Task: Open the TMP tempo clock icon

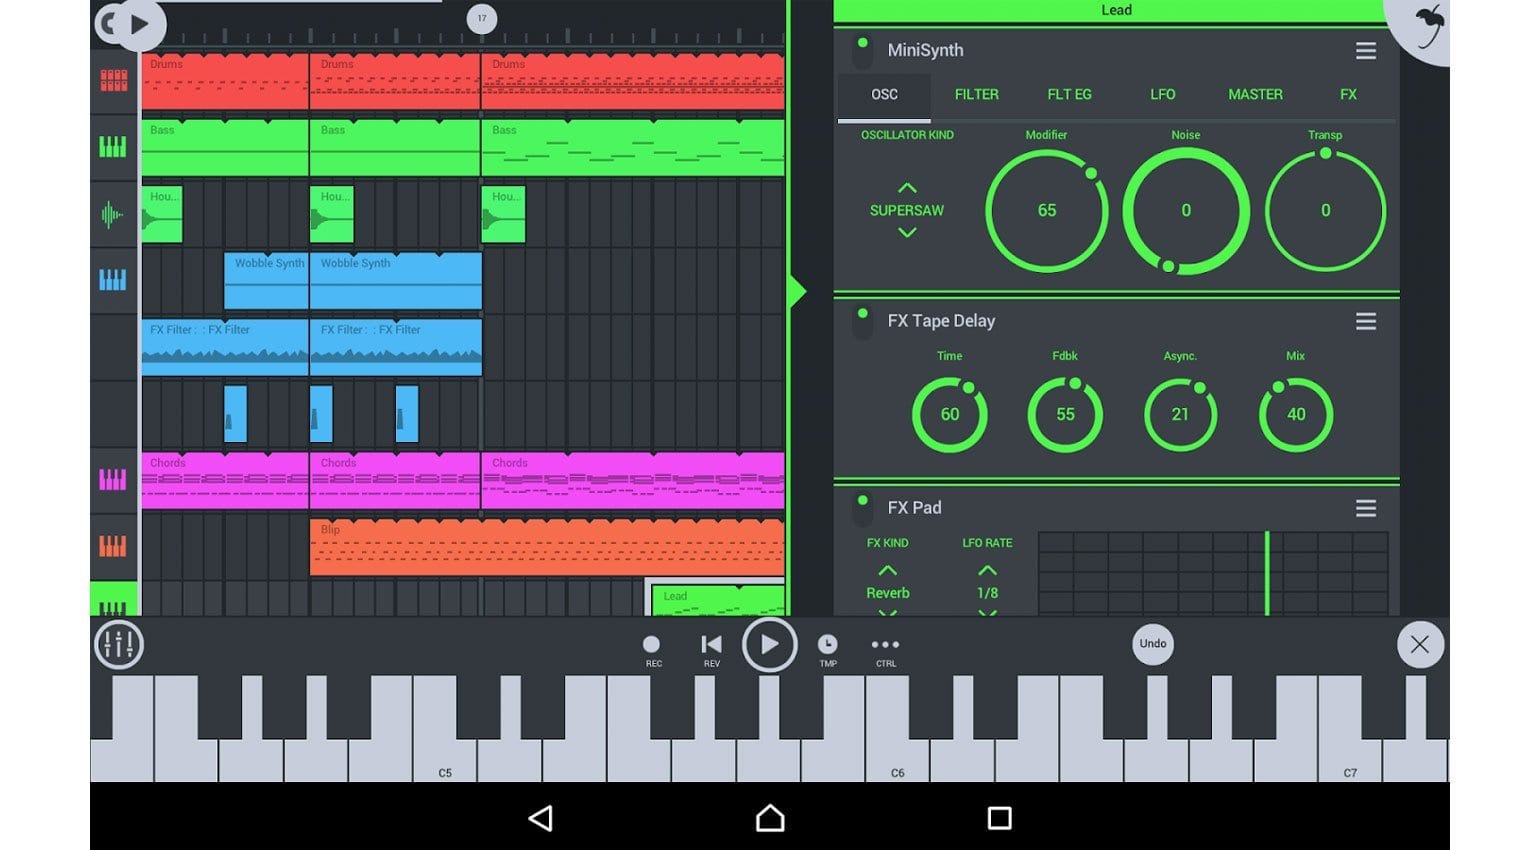Action: (x=828, y=645)
